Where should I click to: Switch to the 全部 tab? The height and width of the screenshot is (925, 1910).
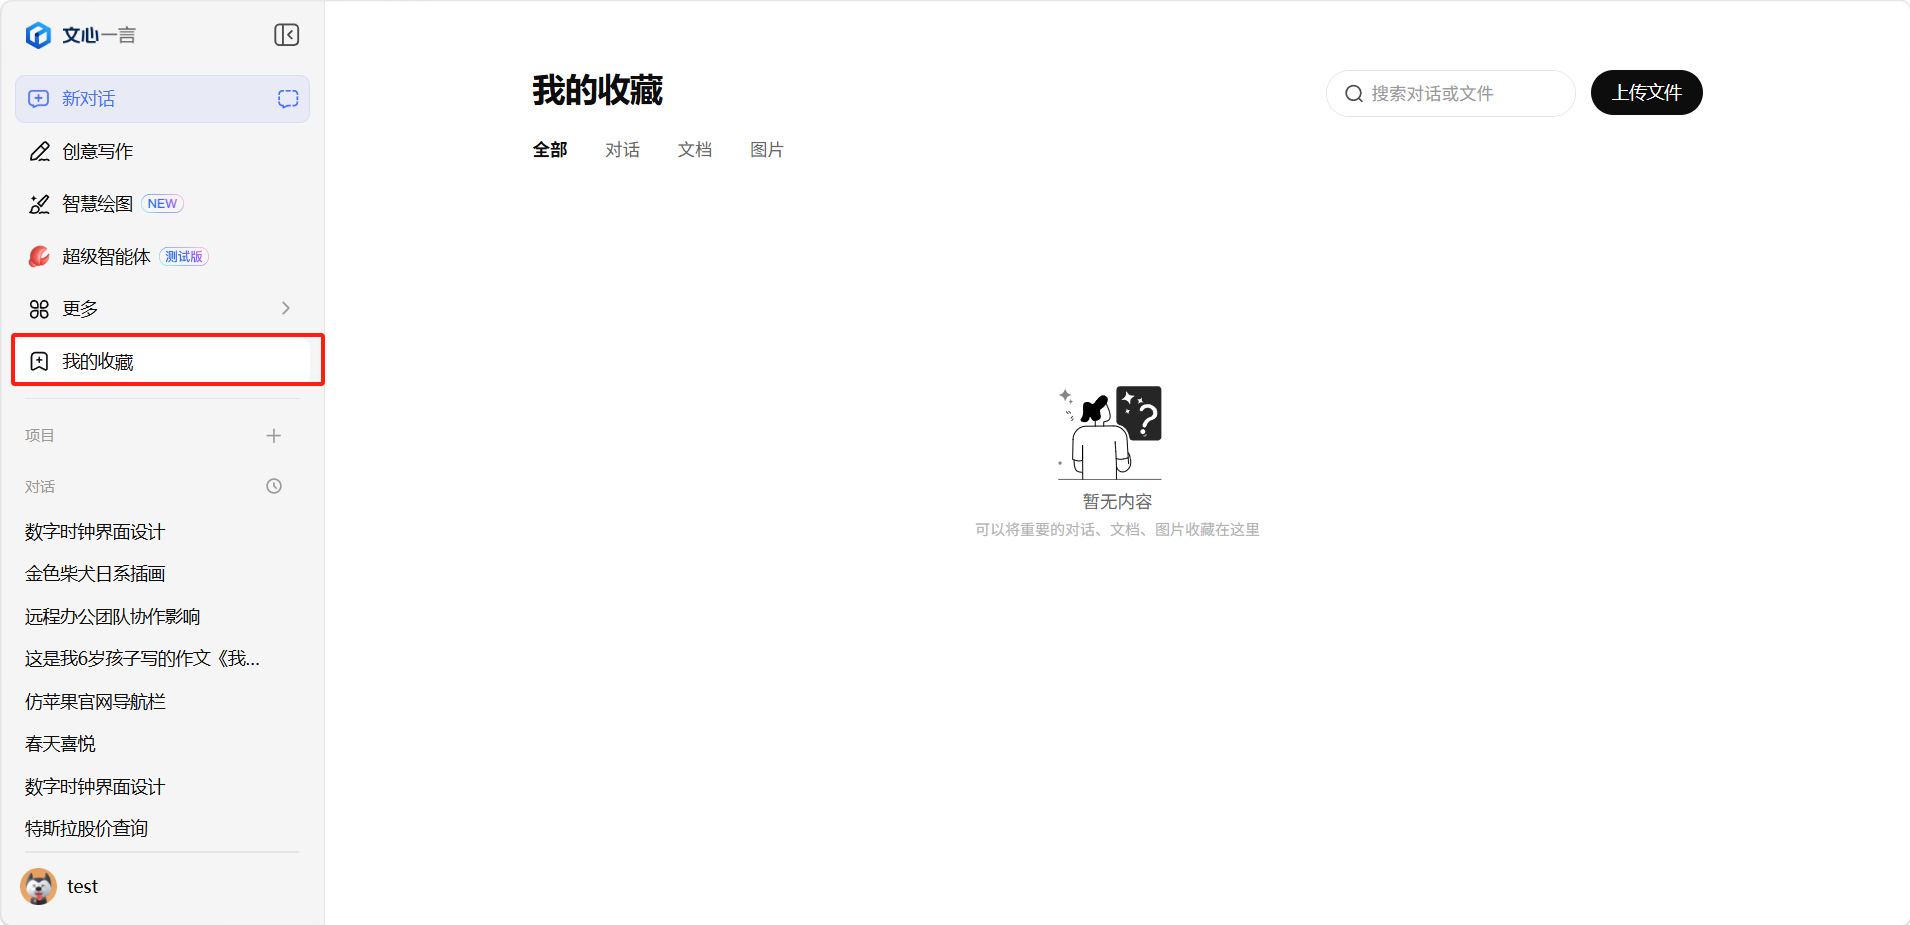tap(550, 149)
